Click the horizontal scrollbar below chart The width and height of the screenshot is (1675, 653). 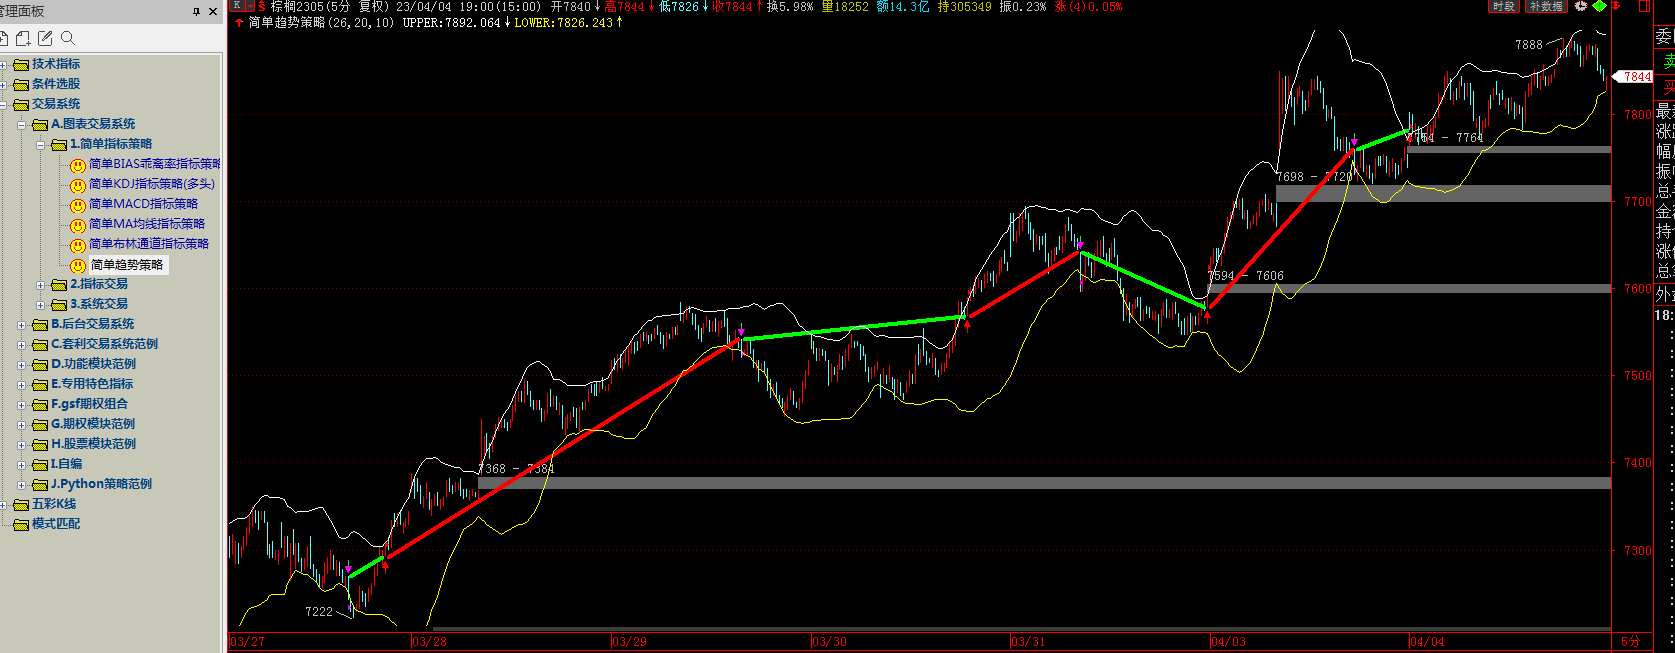click(1021, 629)
